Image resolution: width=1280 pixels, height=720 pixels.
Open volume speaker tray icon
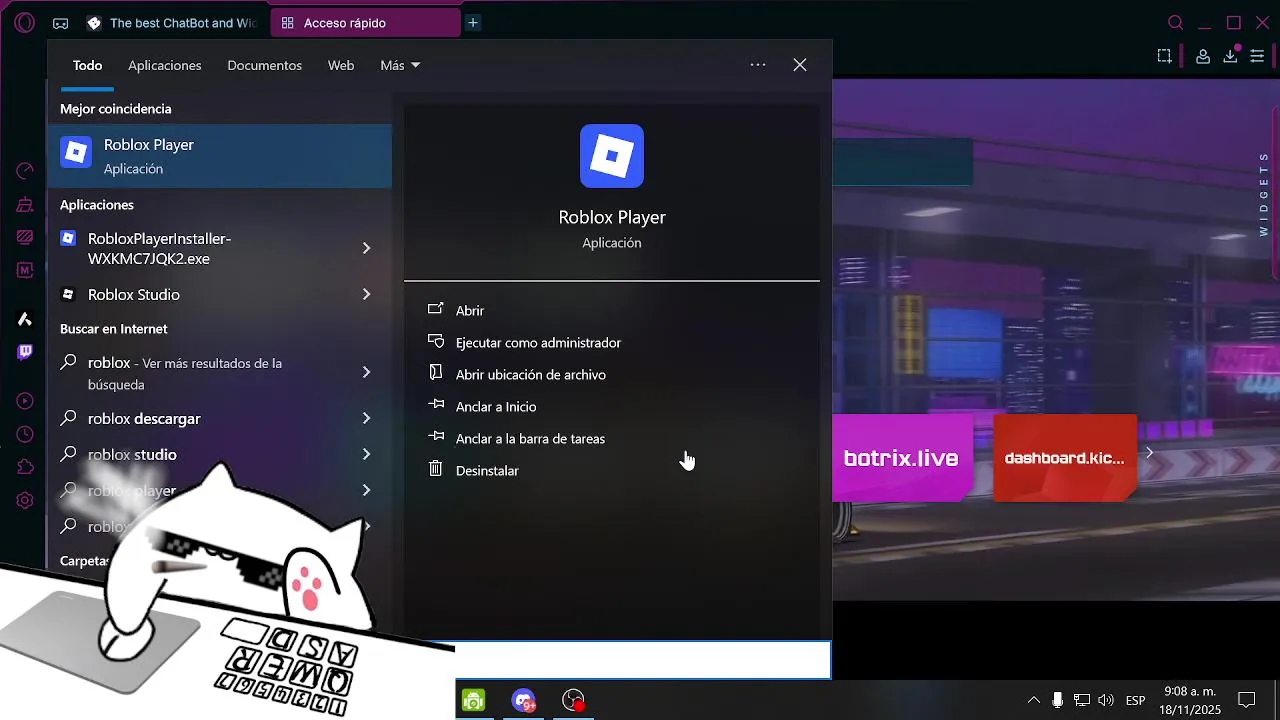pos(1106,700)
